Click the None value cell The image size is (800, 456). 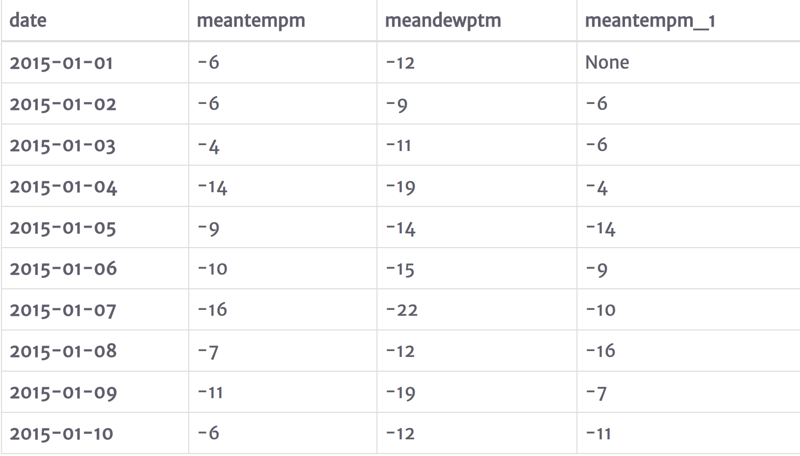[608, 63]
